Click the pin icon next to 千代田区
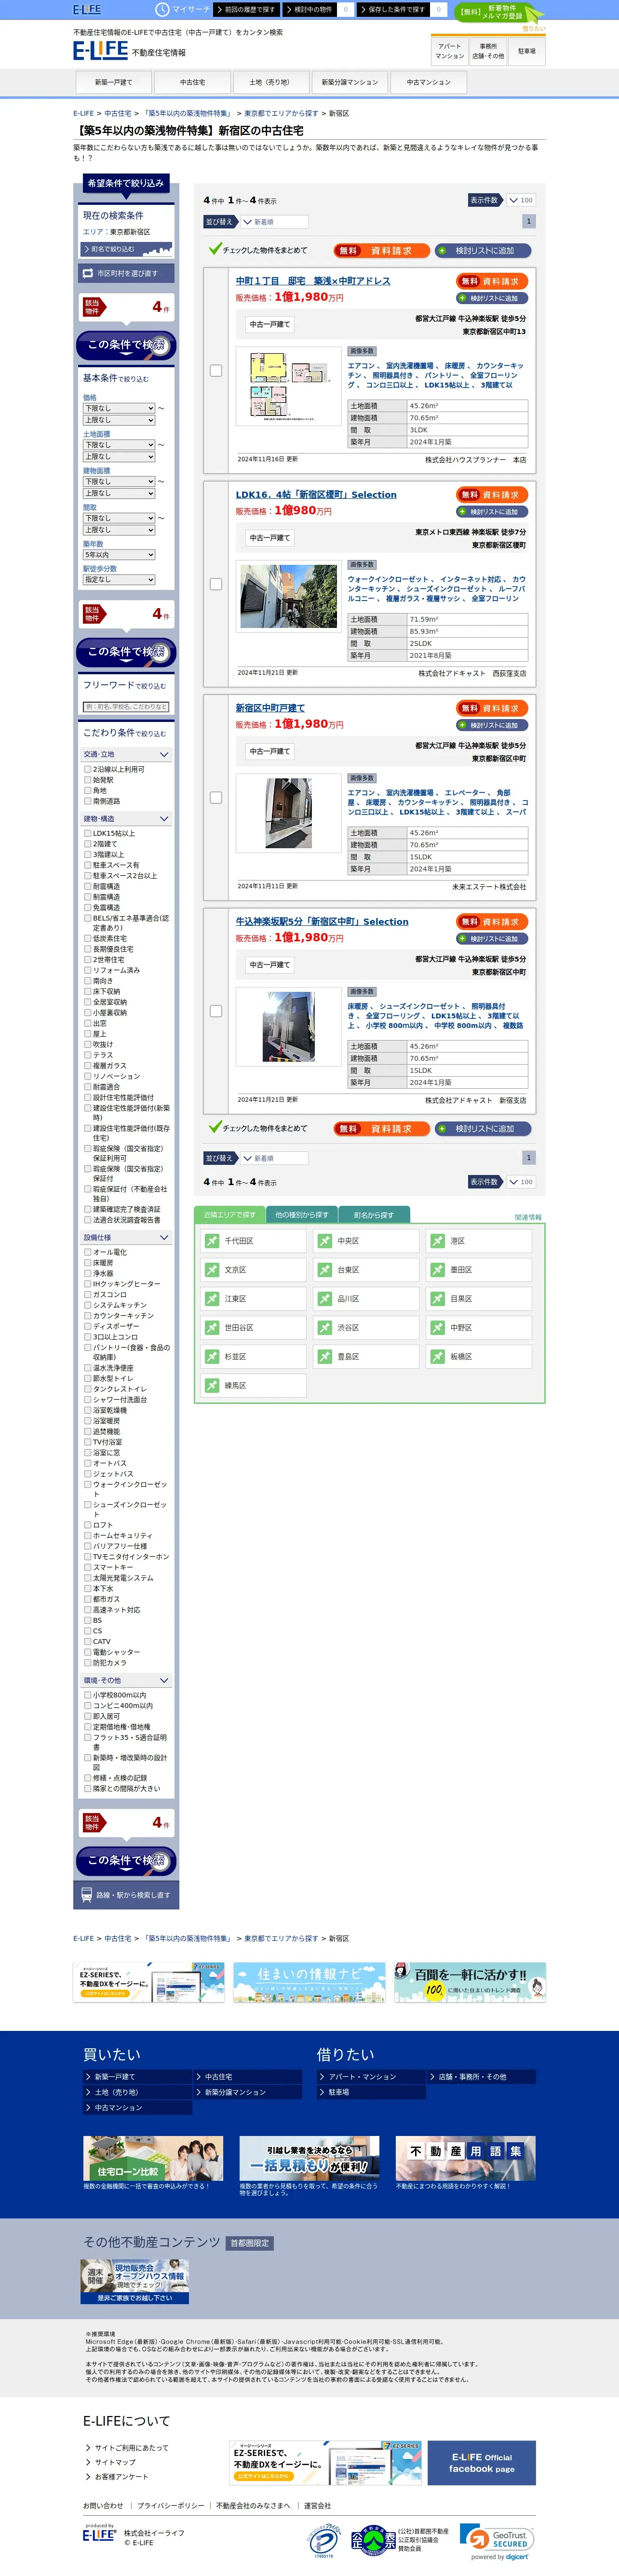Image resolution: width=619 pixels, height=2576 pixels. click(212, 1241)
